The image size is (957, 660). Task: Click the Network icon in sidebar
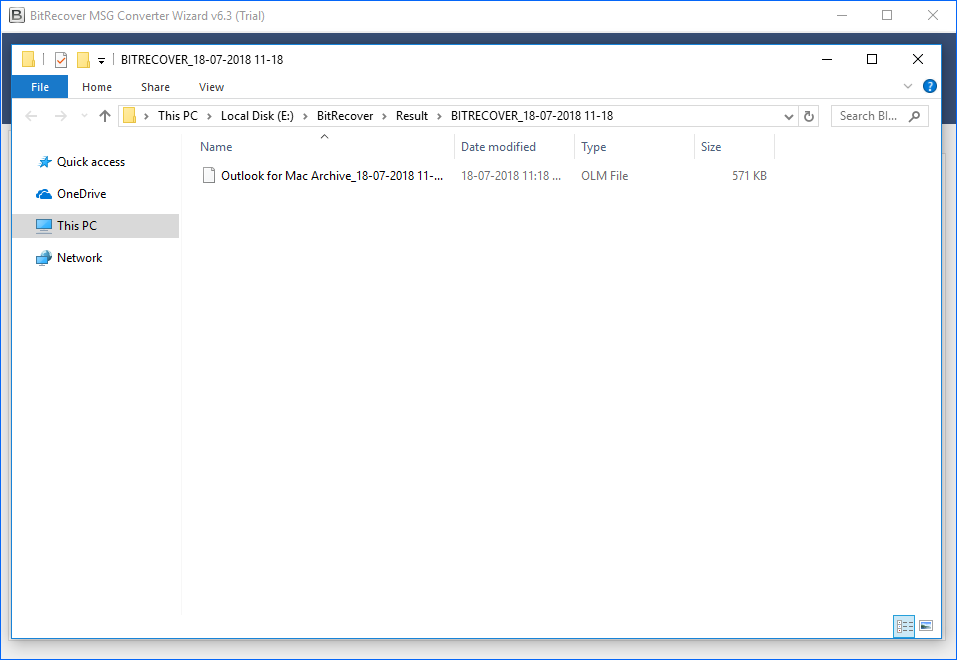tap(44, 258)
